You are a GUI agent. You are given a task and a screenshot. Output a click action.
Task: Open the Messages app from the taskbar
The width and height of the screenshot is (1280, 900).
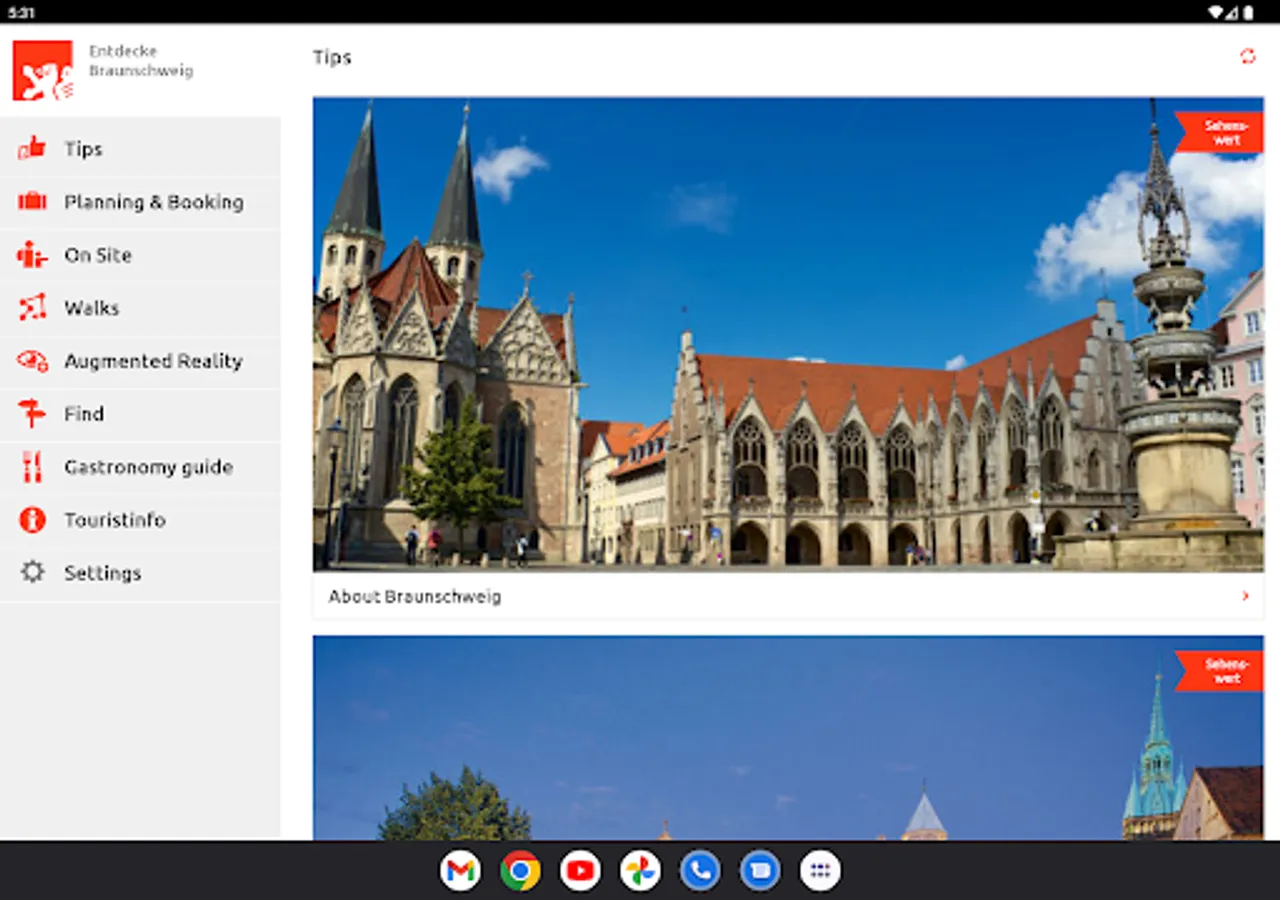[x=760, y=871]
